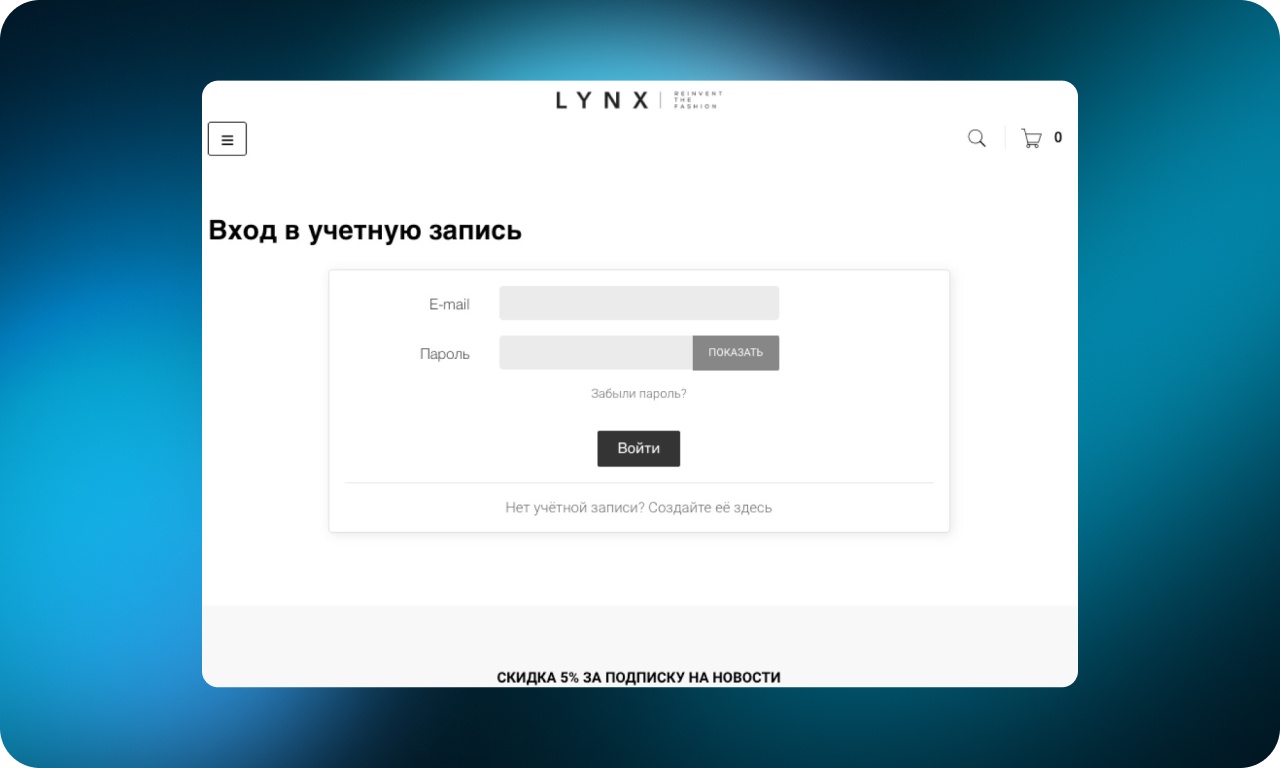This screenshot has width=1280, height=768.
Task: Submit login with Войти button
Action: (x=639, y=448)
